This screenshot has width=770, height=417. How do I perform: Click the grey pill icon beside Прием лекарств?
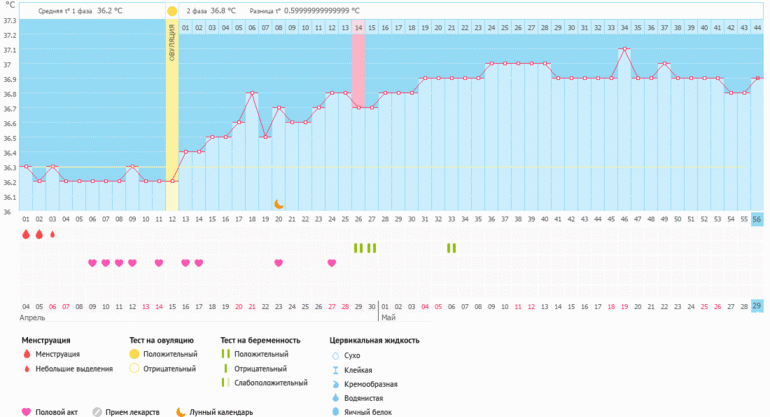pyautogui.click(x=97, y=411)
